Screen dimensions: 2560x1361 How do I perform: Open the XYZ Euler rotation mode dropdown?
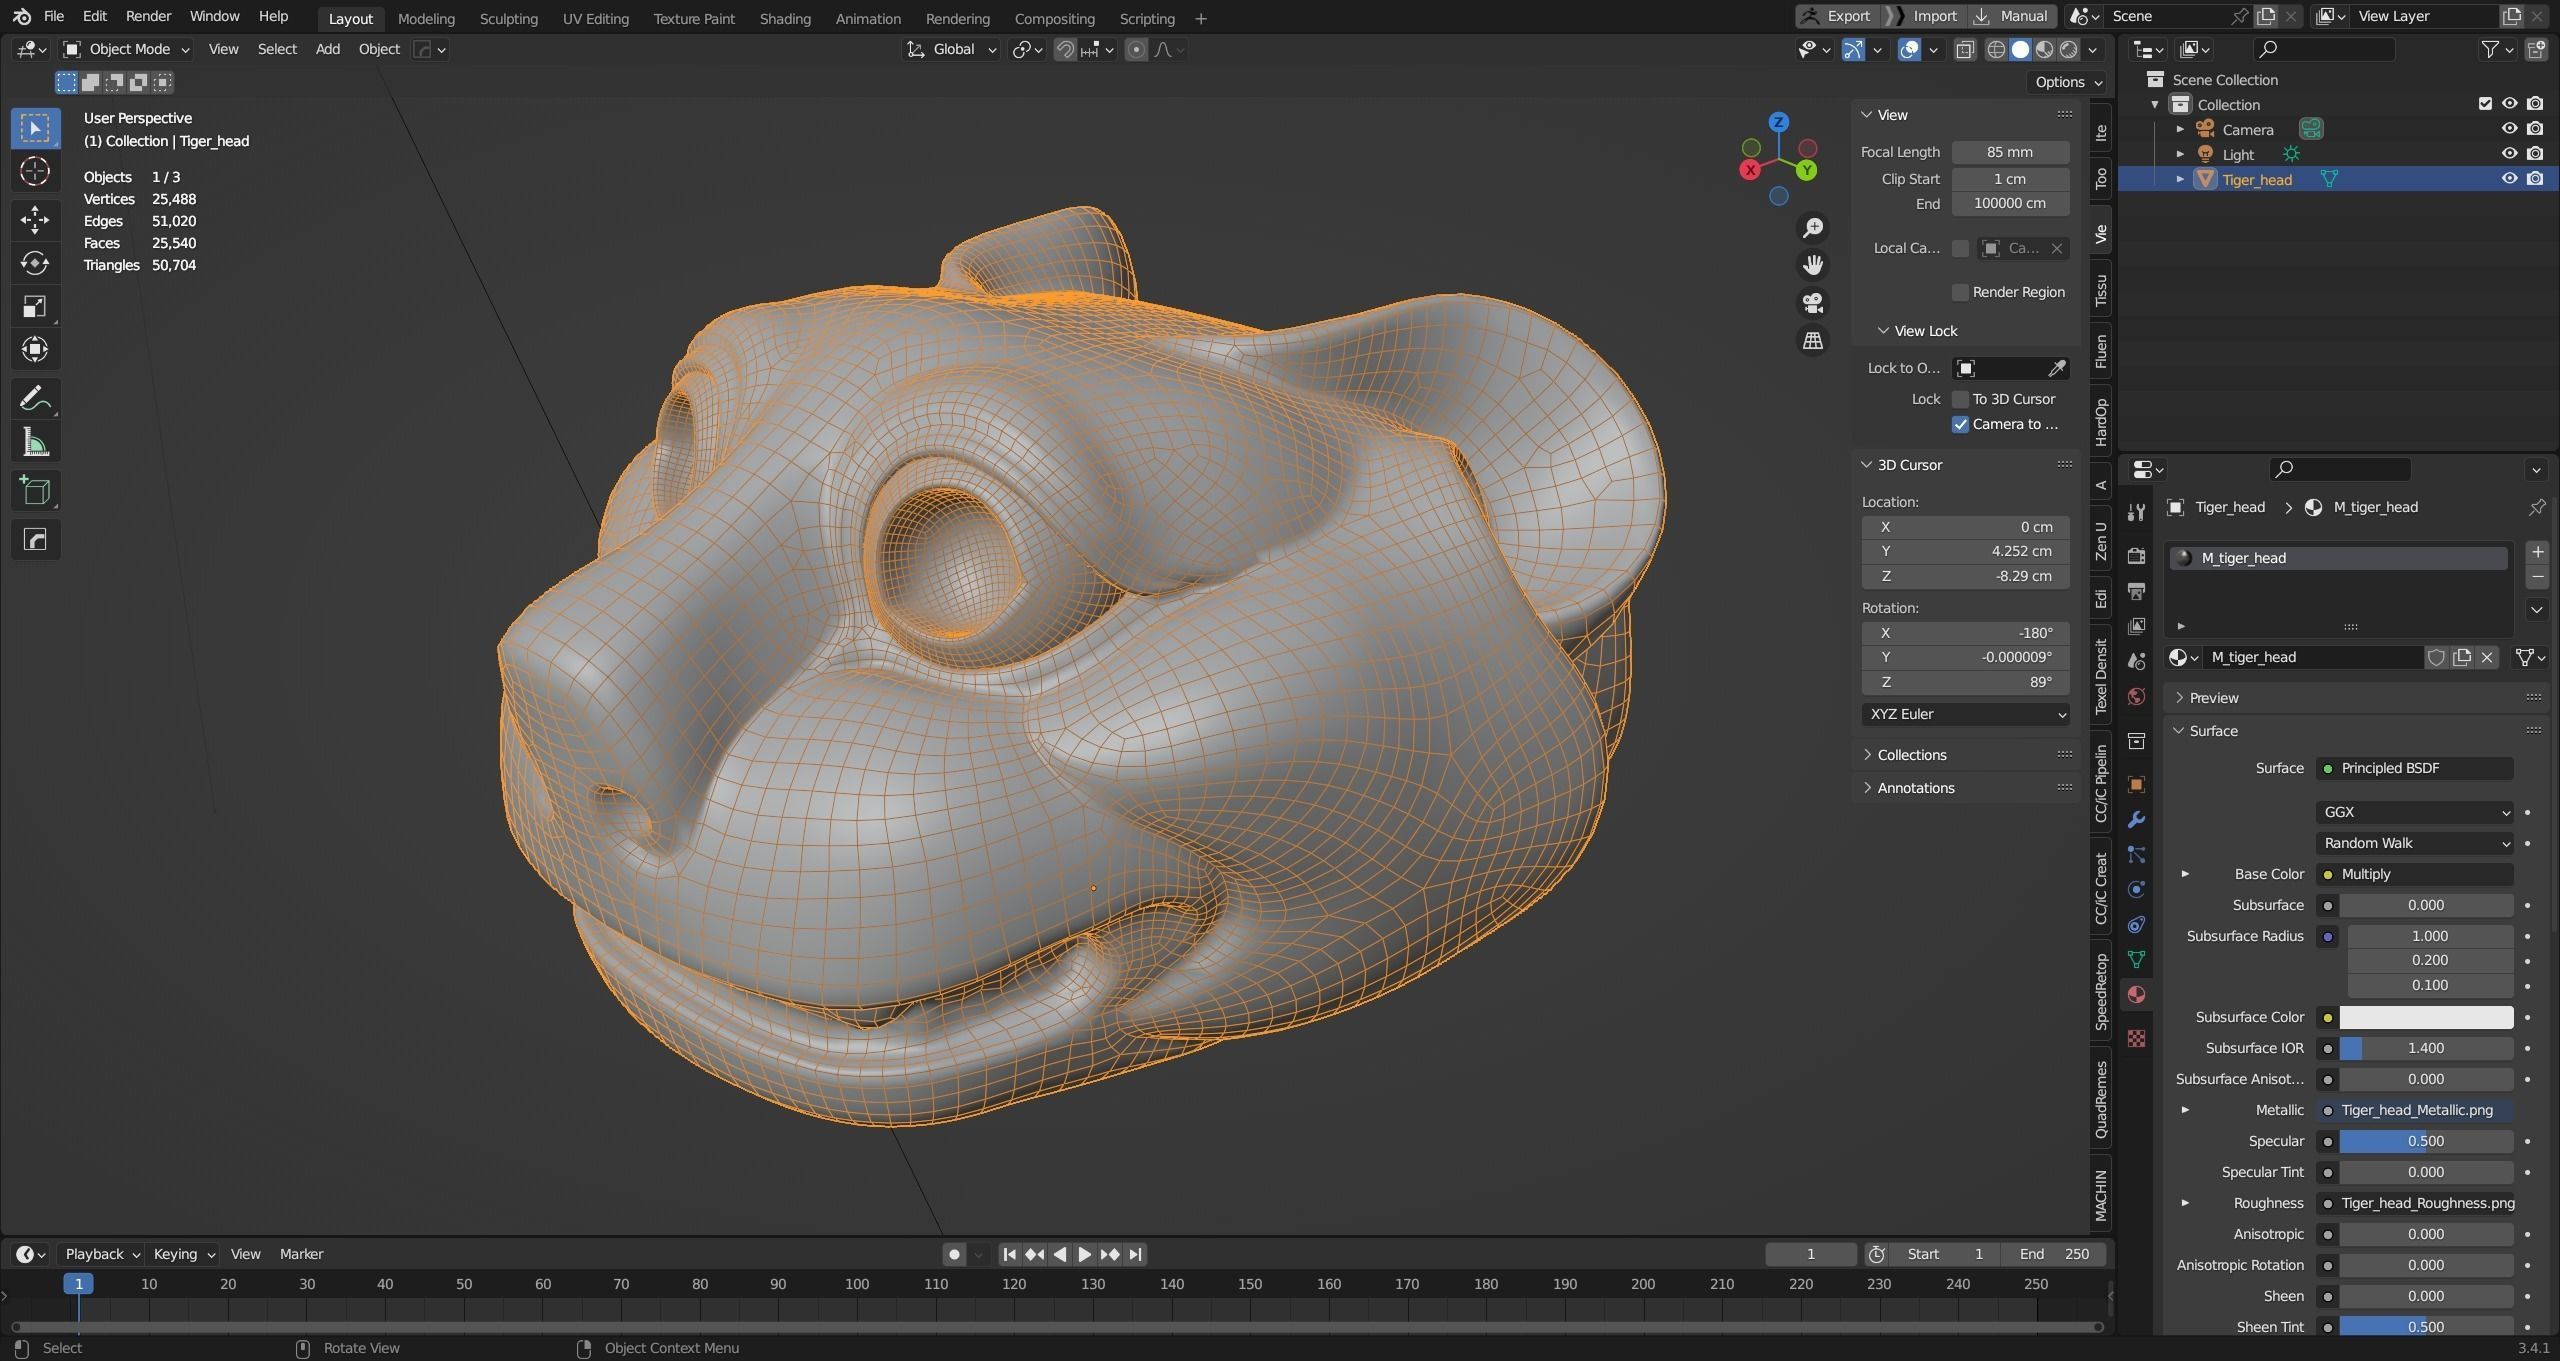click(x=1965, y=714)
